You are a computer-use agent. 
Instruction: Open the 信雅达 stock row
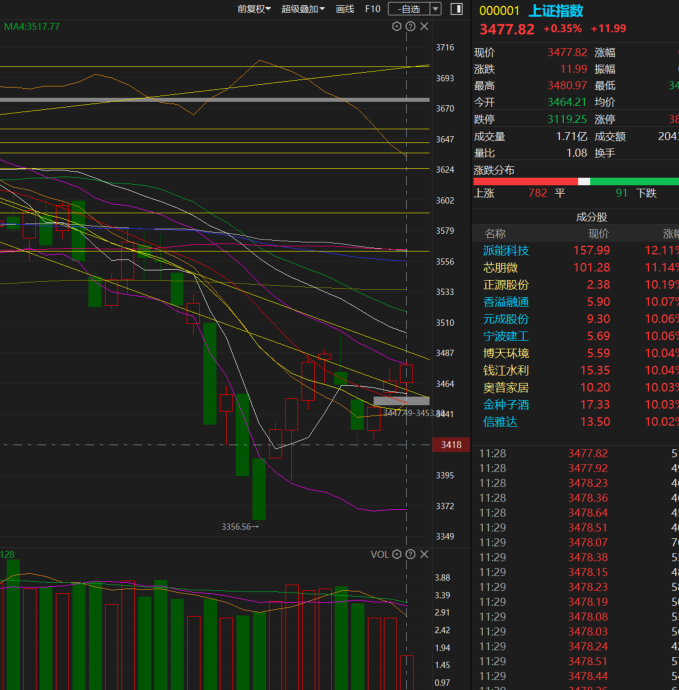click(x=576, y=422)
